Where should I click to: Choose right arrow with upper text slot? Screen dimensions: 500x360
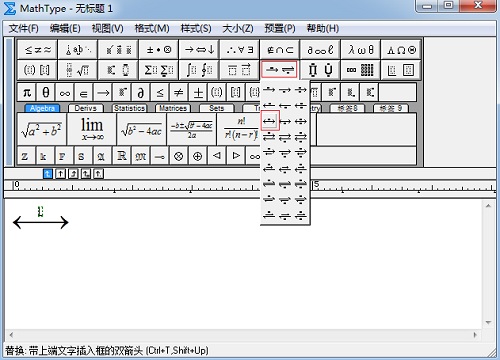(269, 90)
